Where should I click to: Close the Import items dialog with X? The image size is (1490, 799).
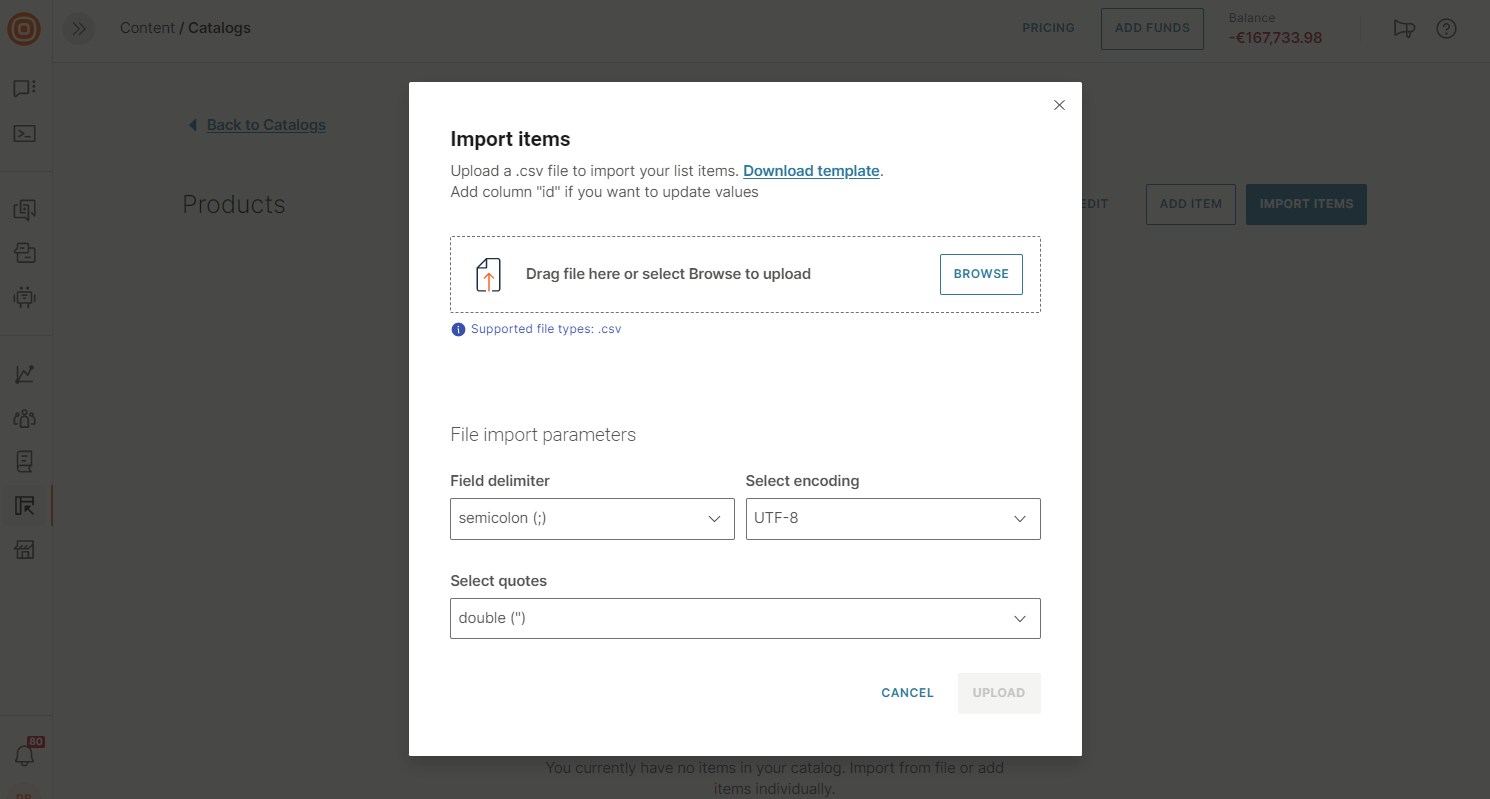(x=1059, y=105)
